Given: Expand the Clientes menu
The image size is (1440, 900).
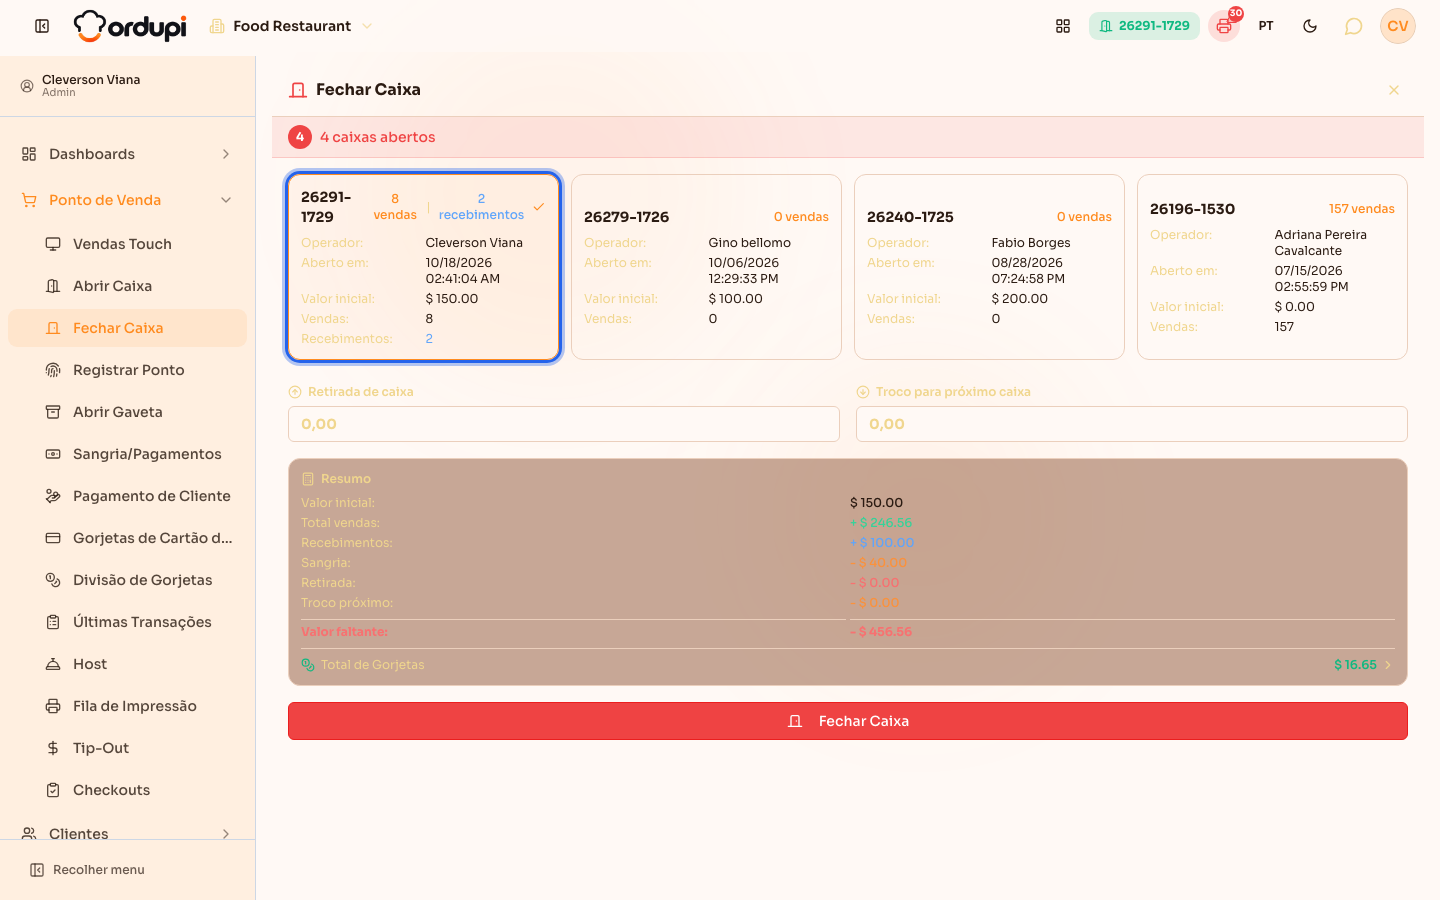Looking at the screenshot, I should [127, 834].
